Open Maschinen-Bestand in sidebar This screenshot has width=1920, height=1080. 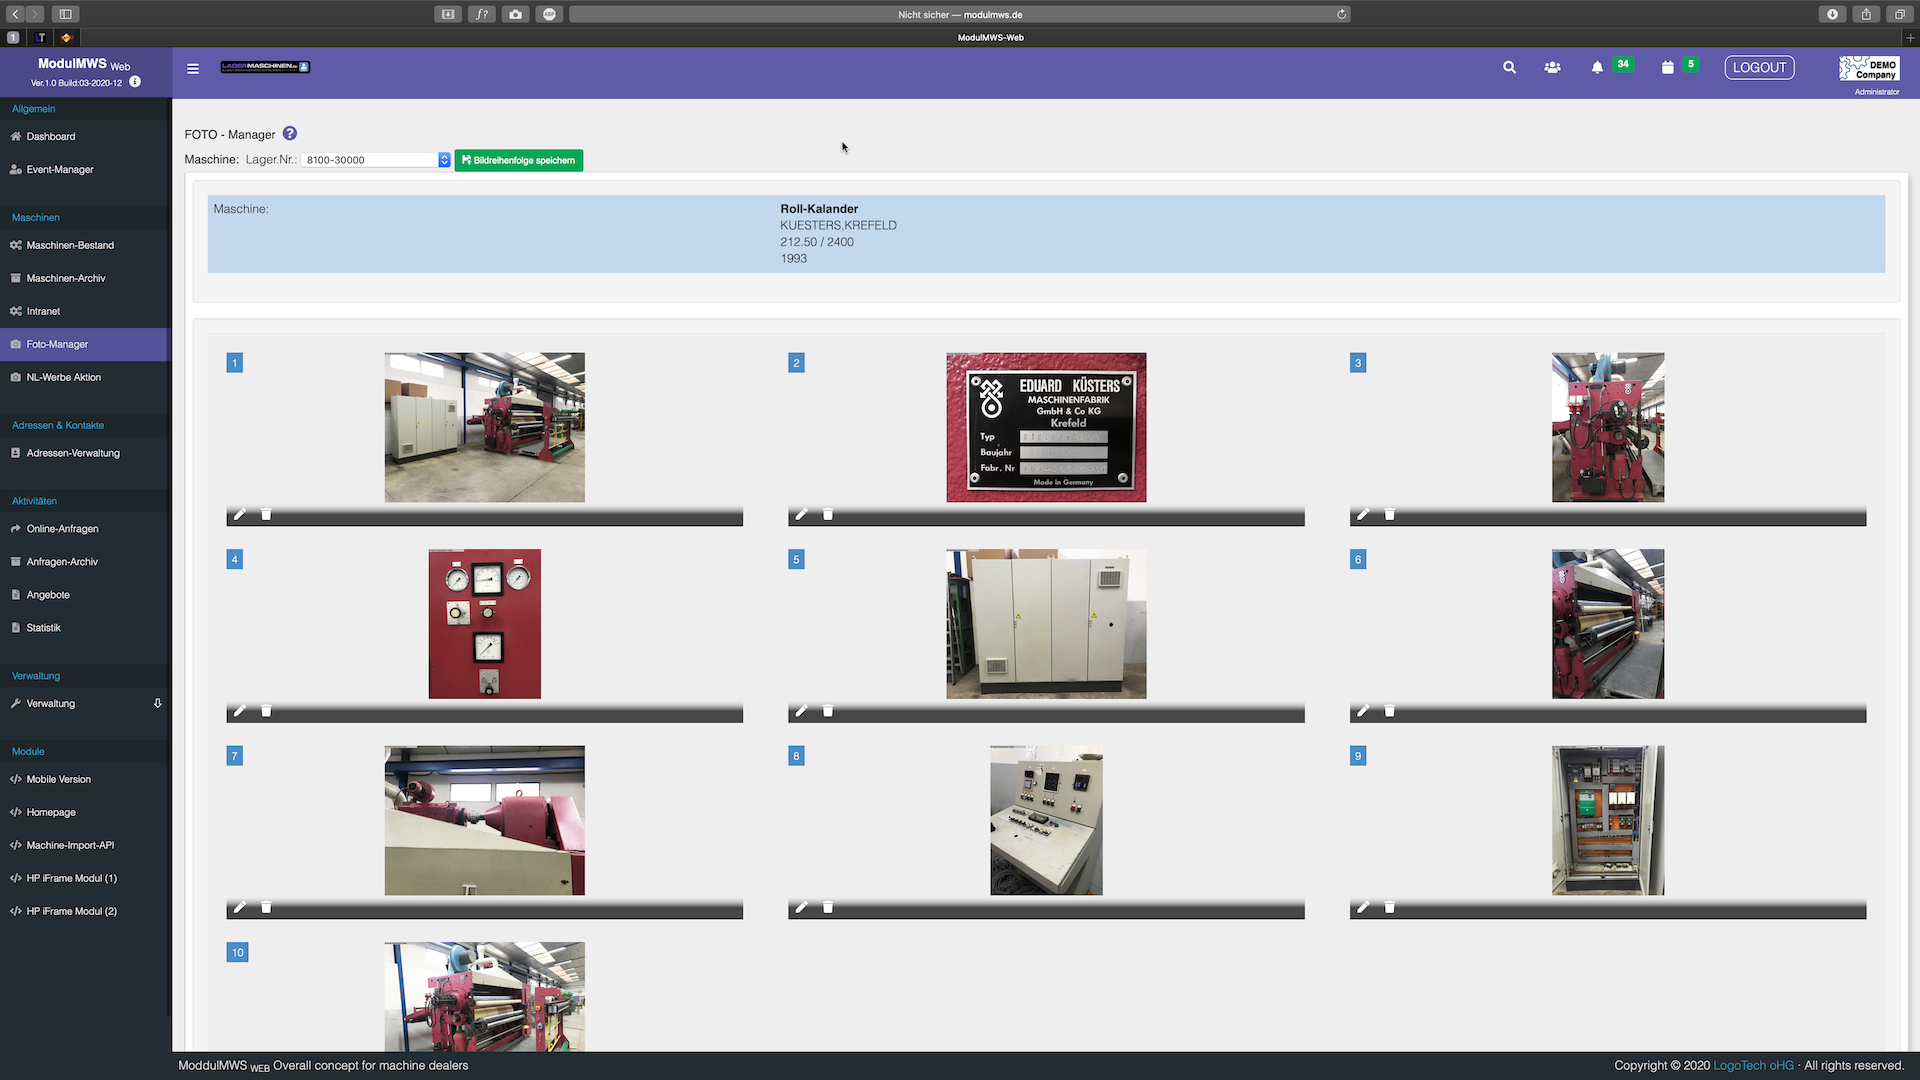click(x=70, y=246)
